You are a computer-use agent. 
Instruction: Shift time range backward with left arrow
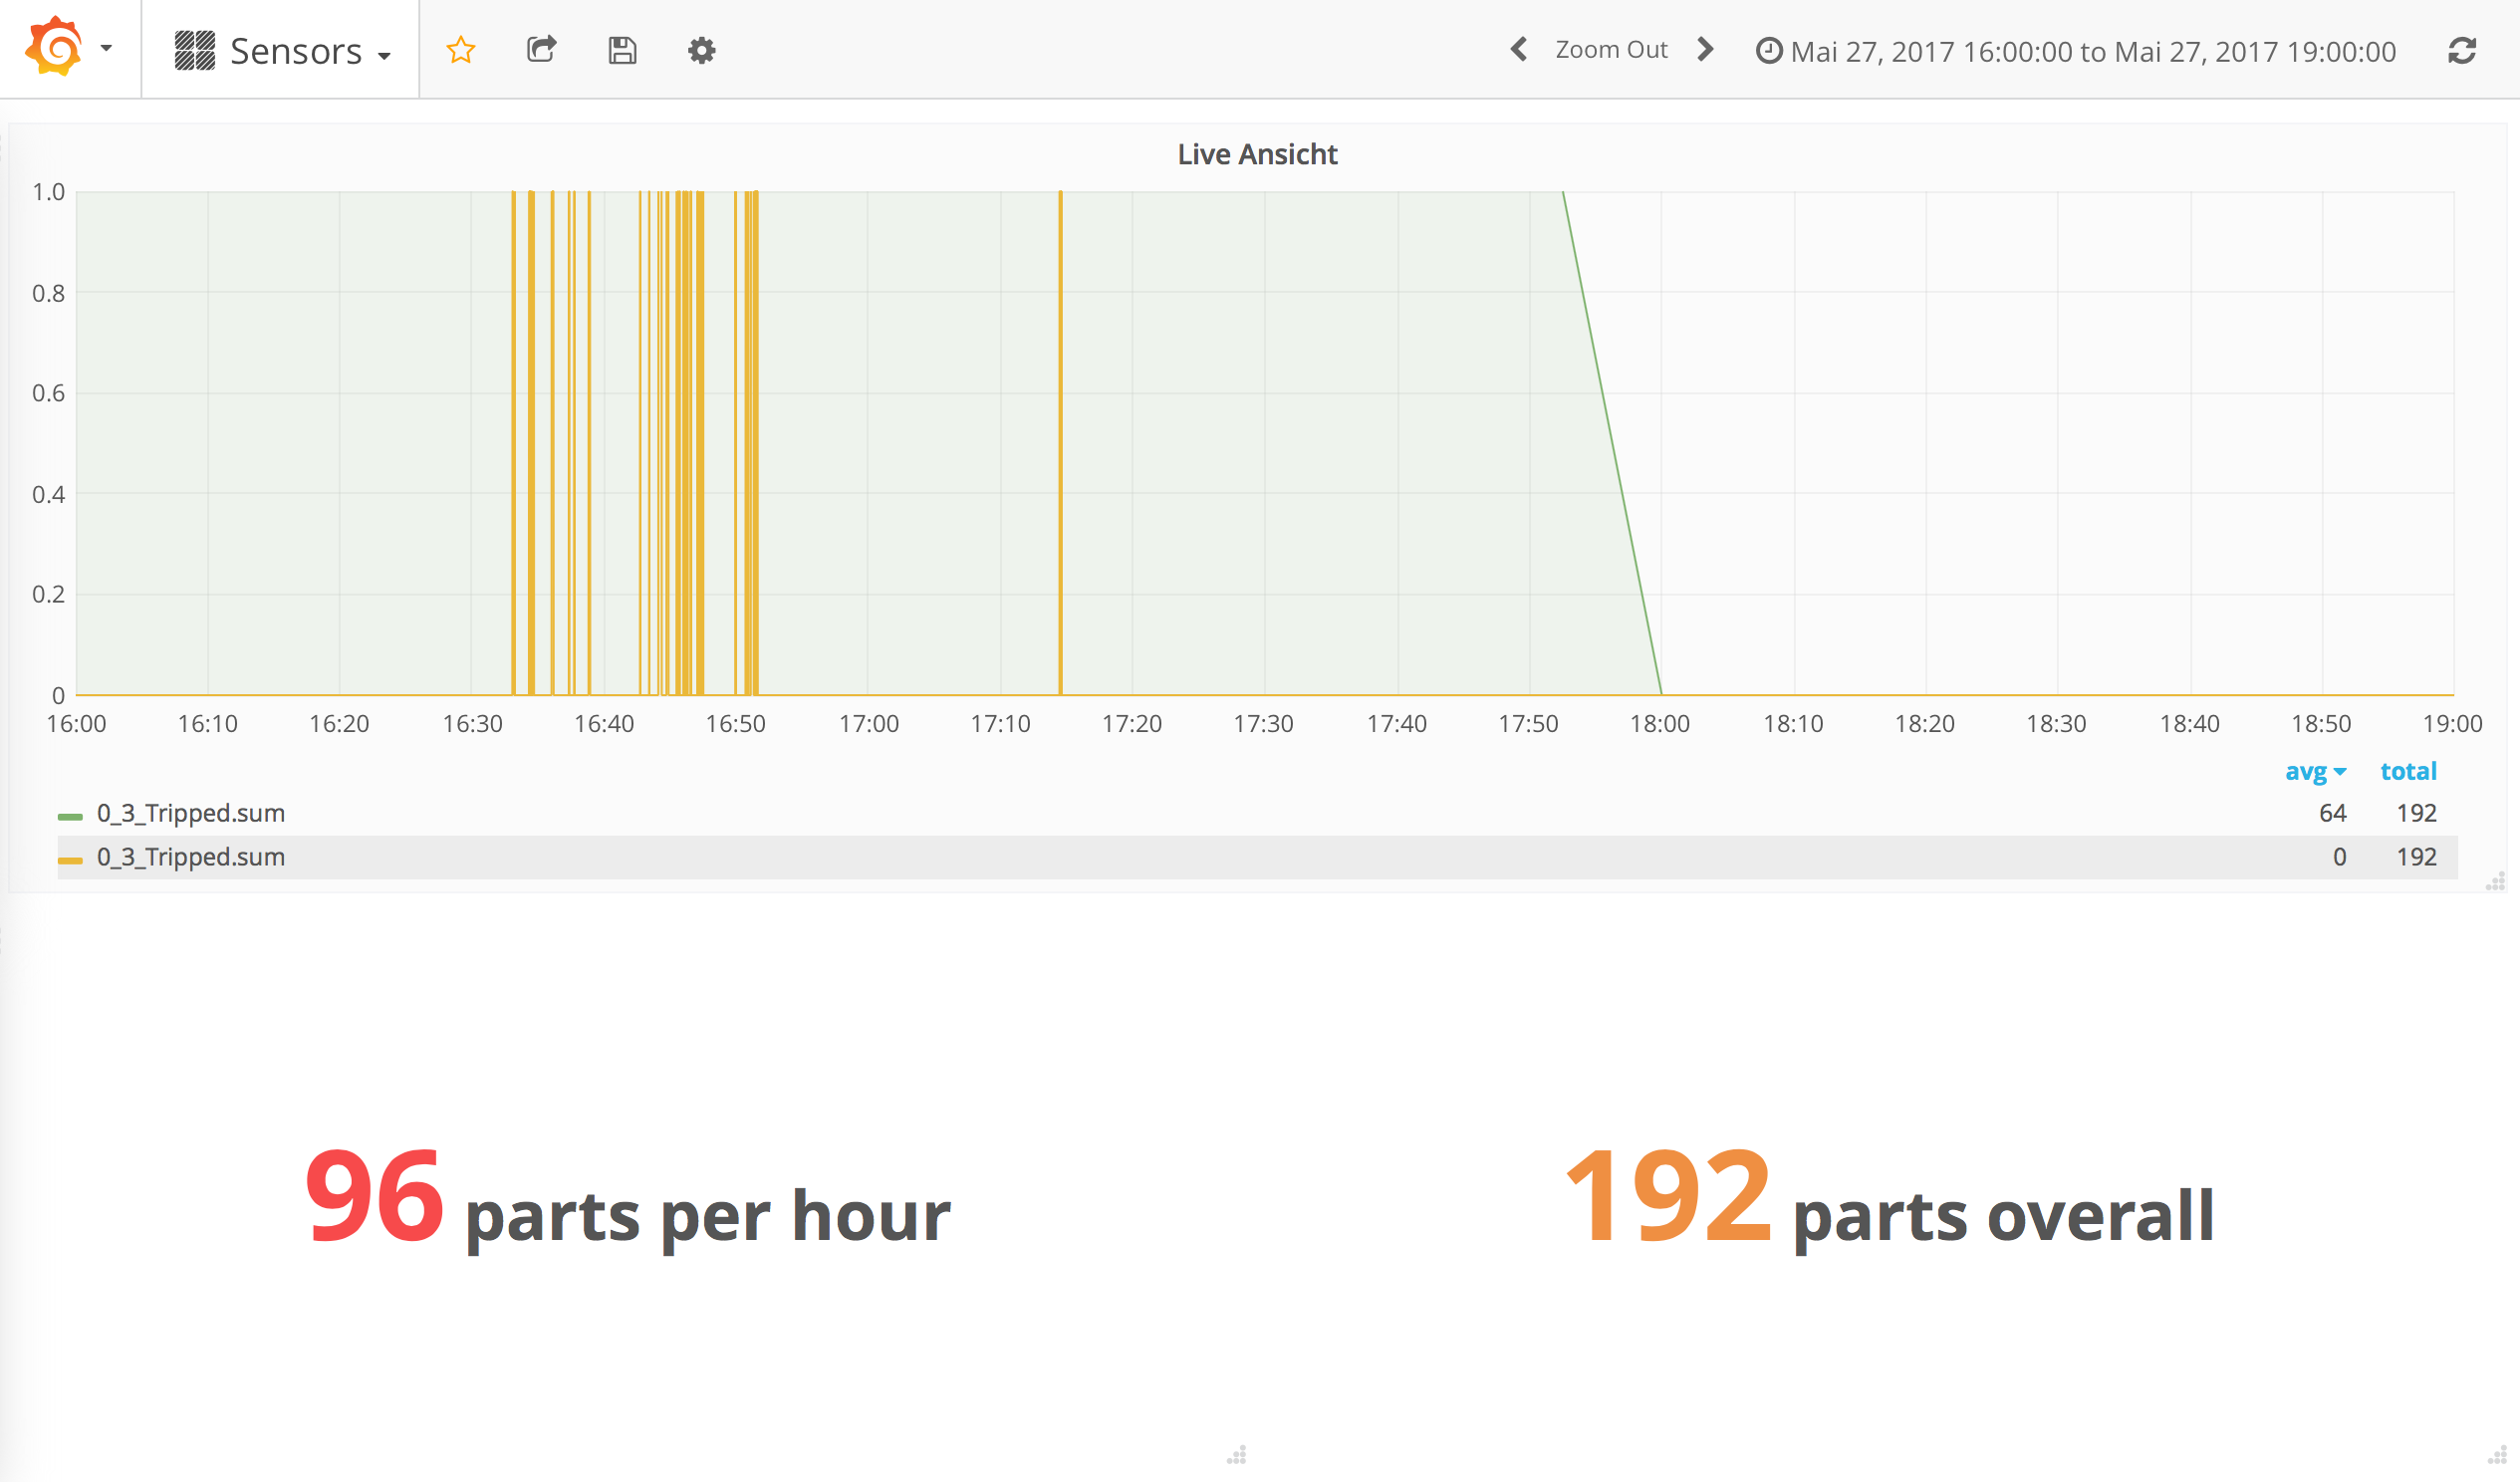(x=1519, y=49)
